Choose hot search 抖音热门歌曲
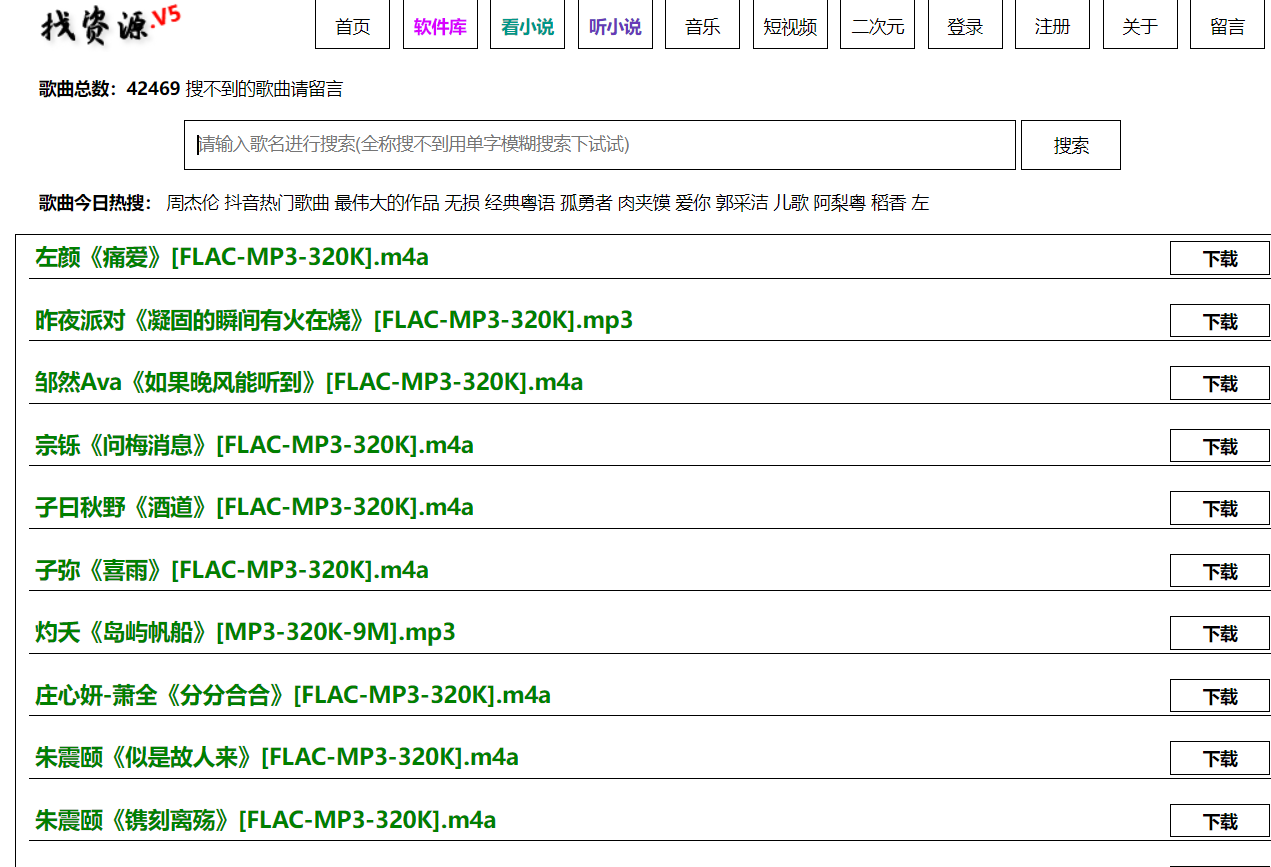This screenshot has height=867, width=1271. tap(277, 203)
